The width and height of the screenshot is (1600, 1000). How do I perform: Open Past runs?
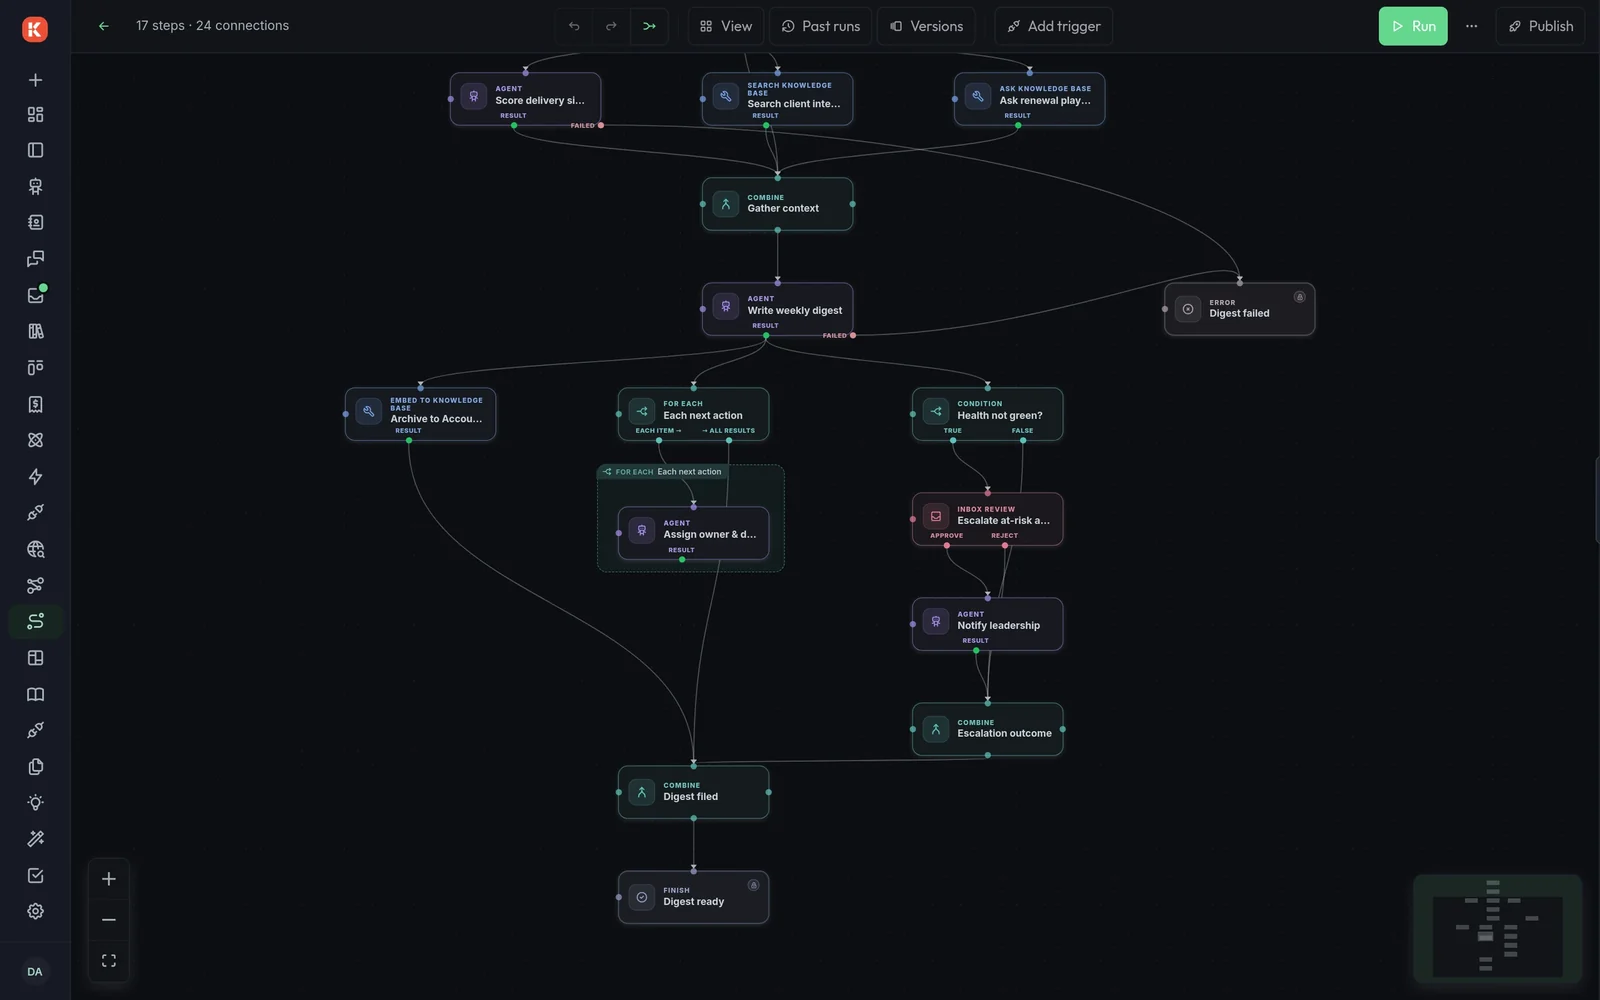[x=821, y=26]
